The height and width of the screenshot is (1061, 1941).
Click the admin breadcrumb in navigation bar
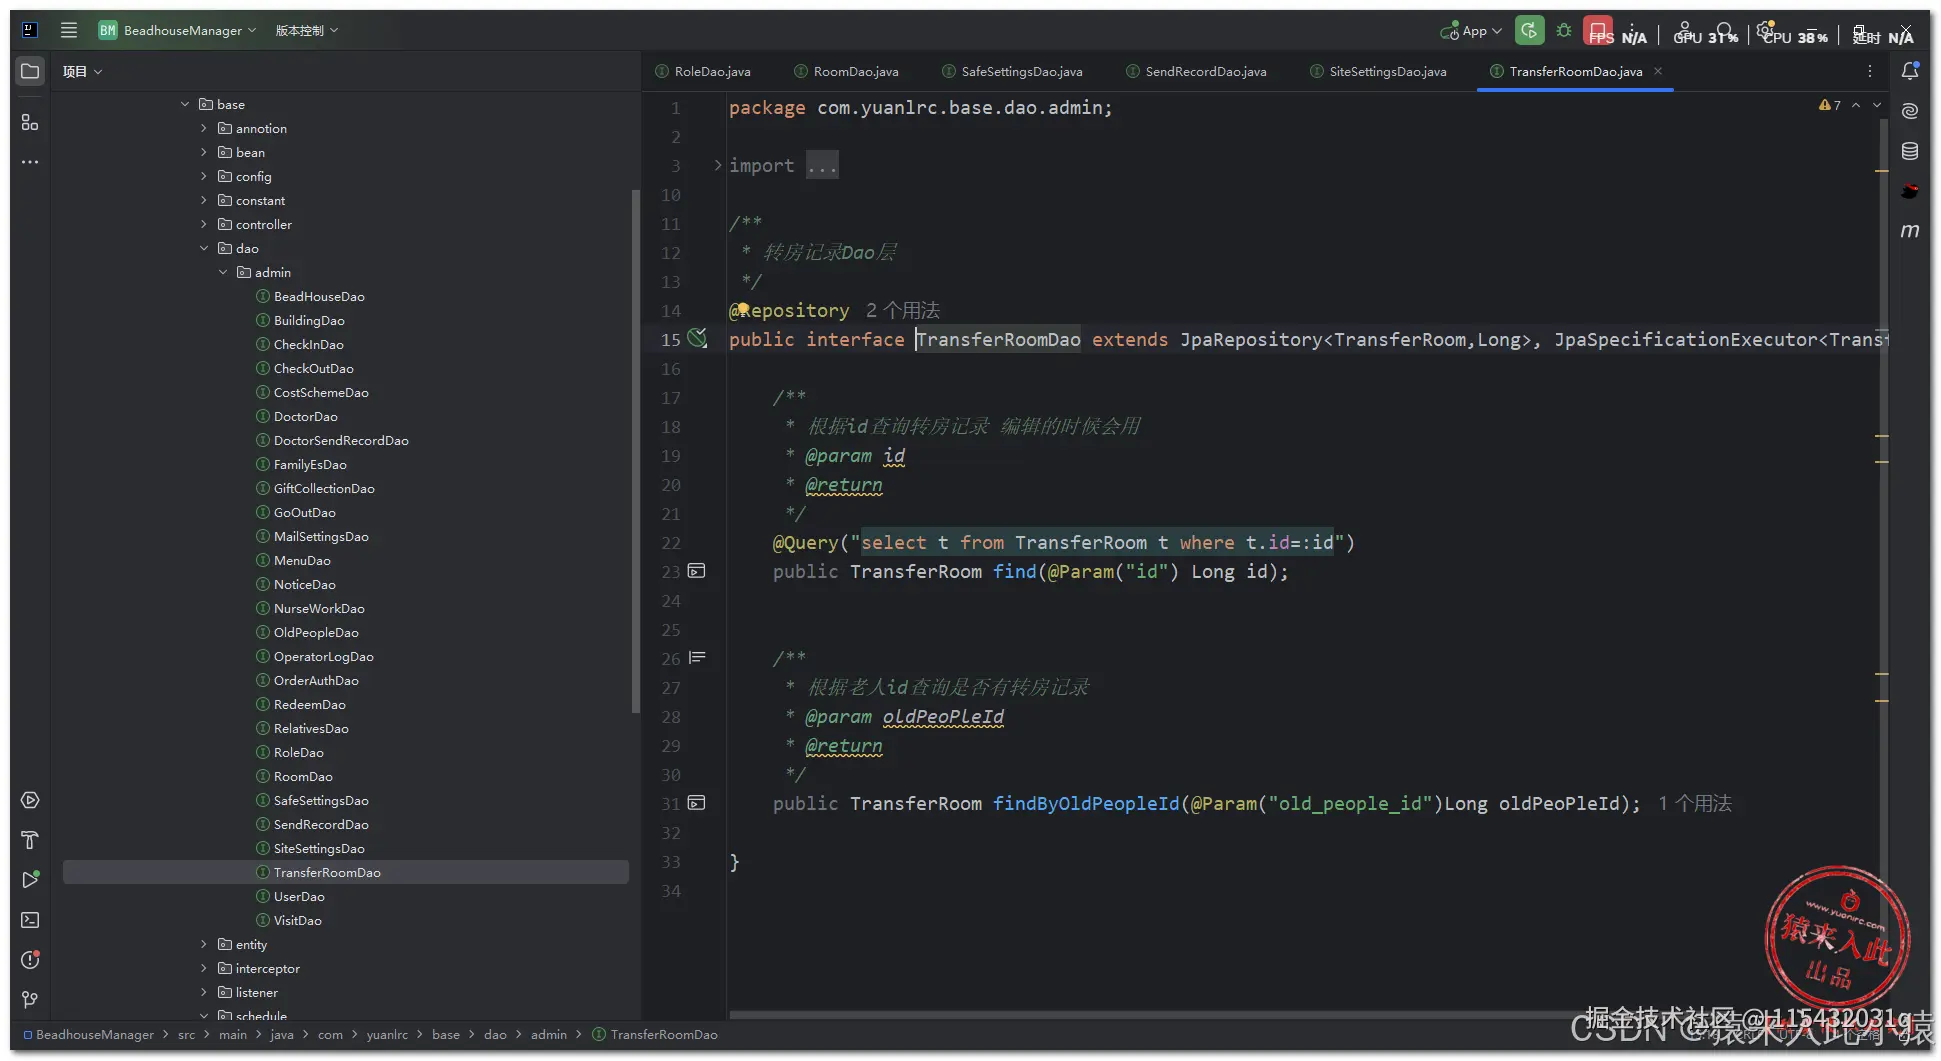click(x=549, y=1035)
